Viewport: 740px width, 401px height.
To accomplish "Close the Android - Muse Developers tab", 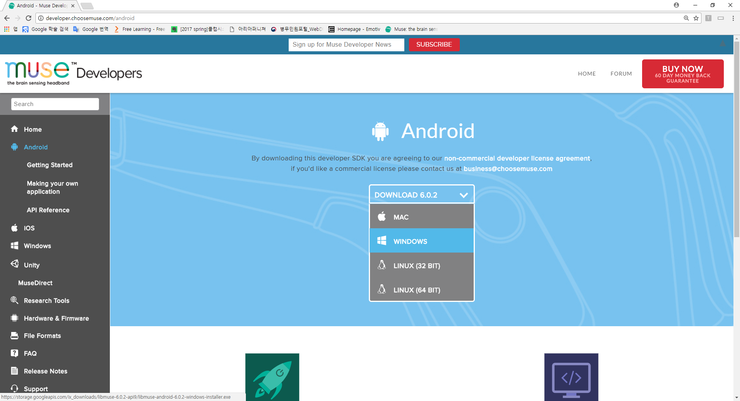I will (73, 6).
